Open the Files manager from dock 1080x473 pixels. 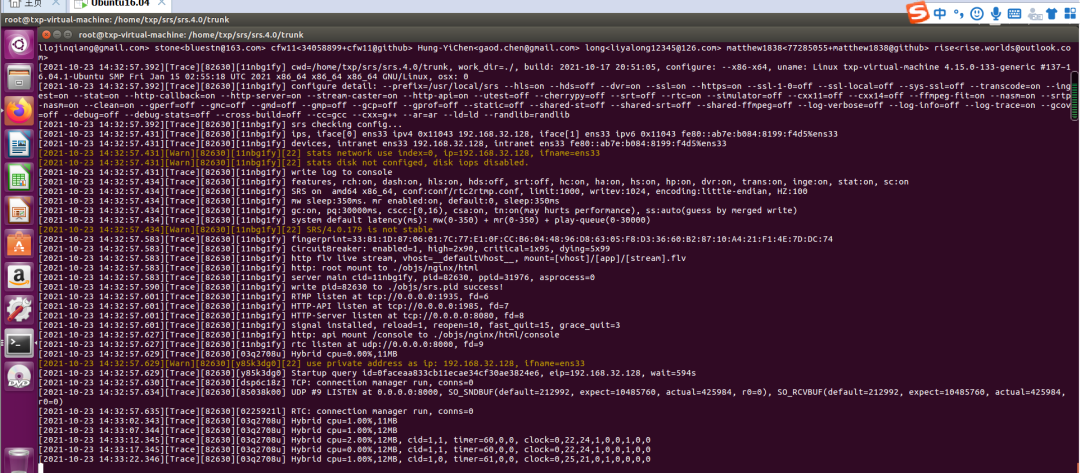pyautogui.click(x=19, y=78)
